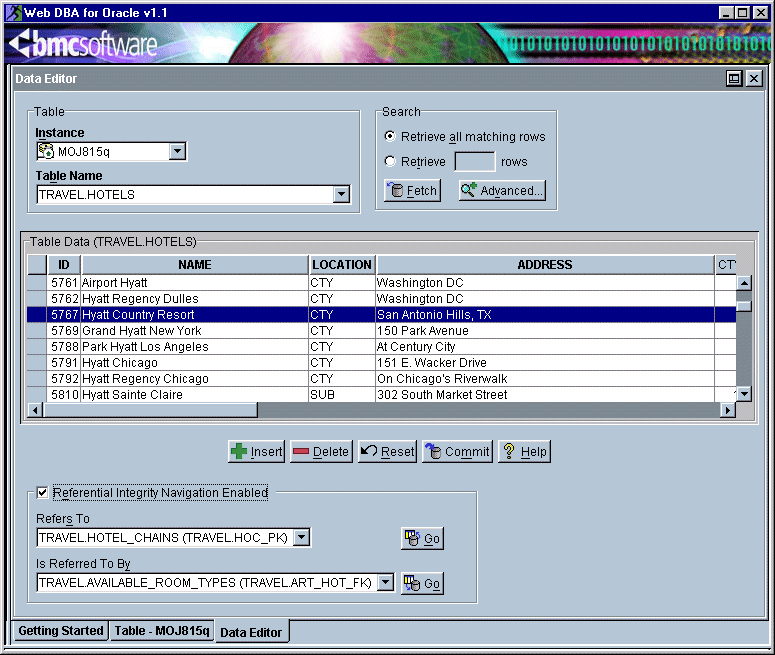Screen dimensions: 775x655
Task: Click the bmc software logo
Action: [x=83, y=44]
